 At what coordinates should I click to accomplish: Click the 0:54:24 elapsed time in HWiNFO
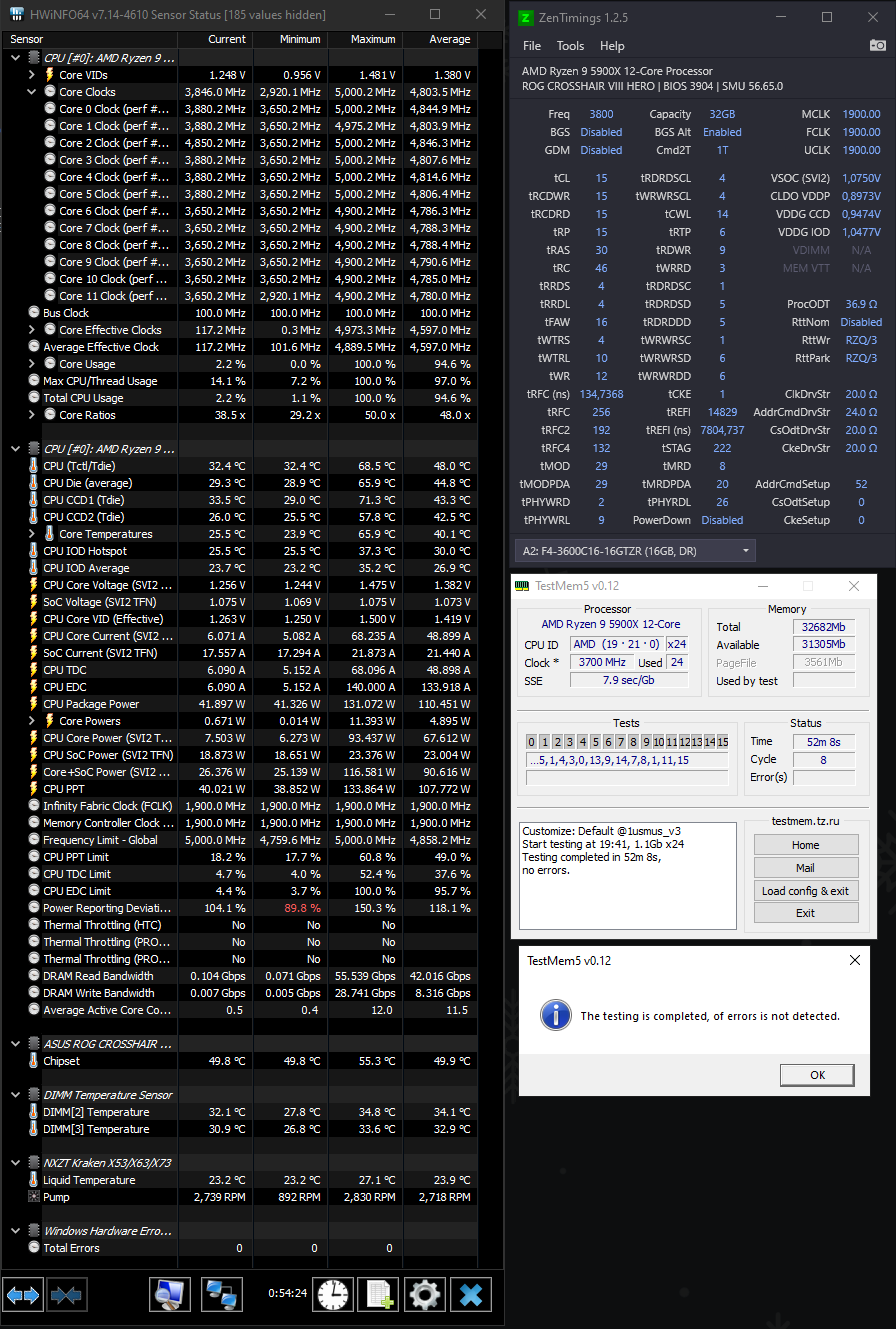click(288, 1293)
